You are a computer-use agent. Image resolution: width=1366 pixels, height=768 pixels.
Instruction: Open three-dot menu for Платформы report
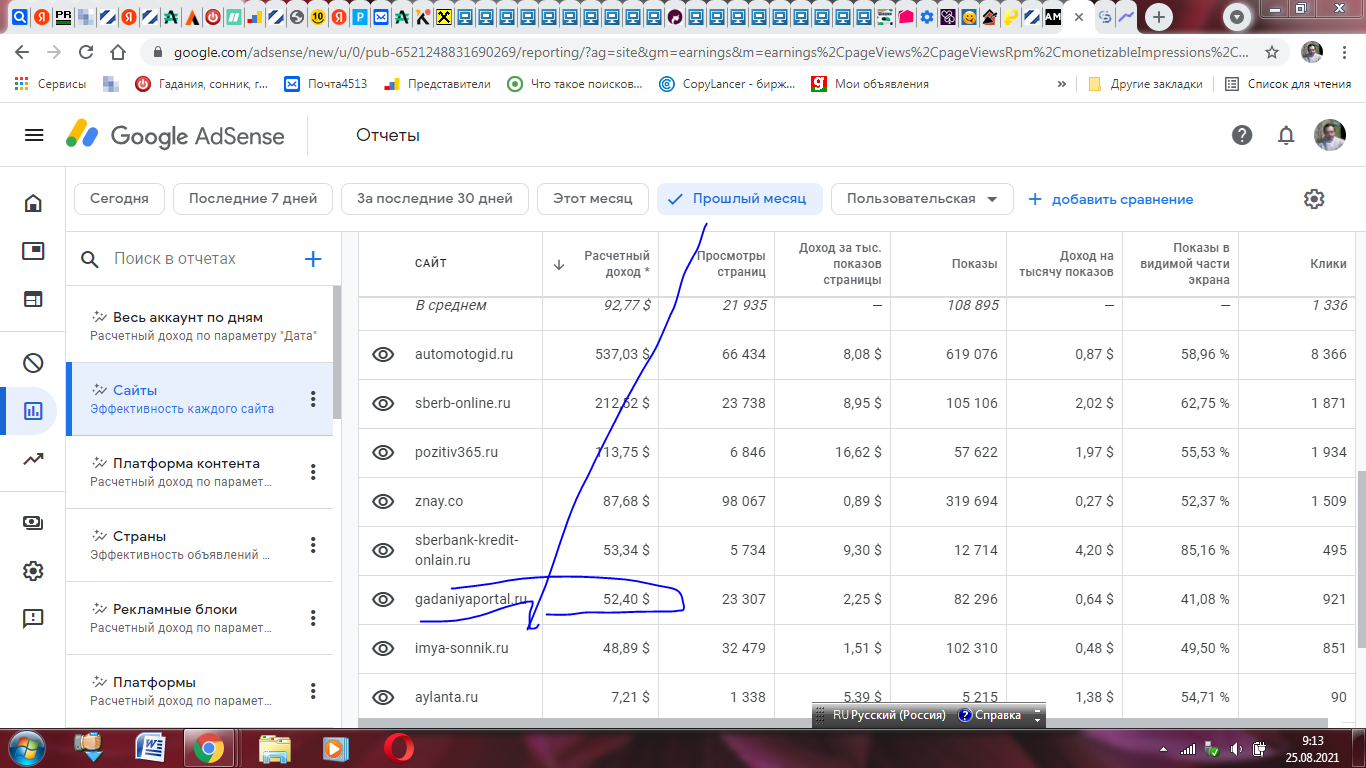click(313, 691)
